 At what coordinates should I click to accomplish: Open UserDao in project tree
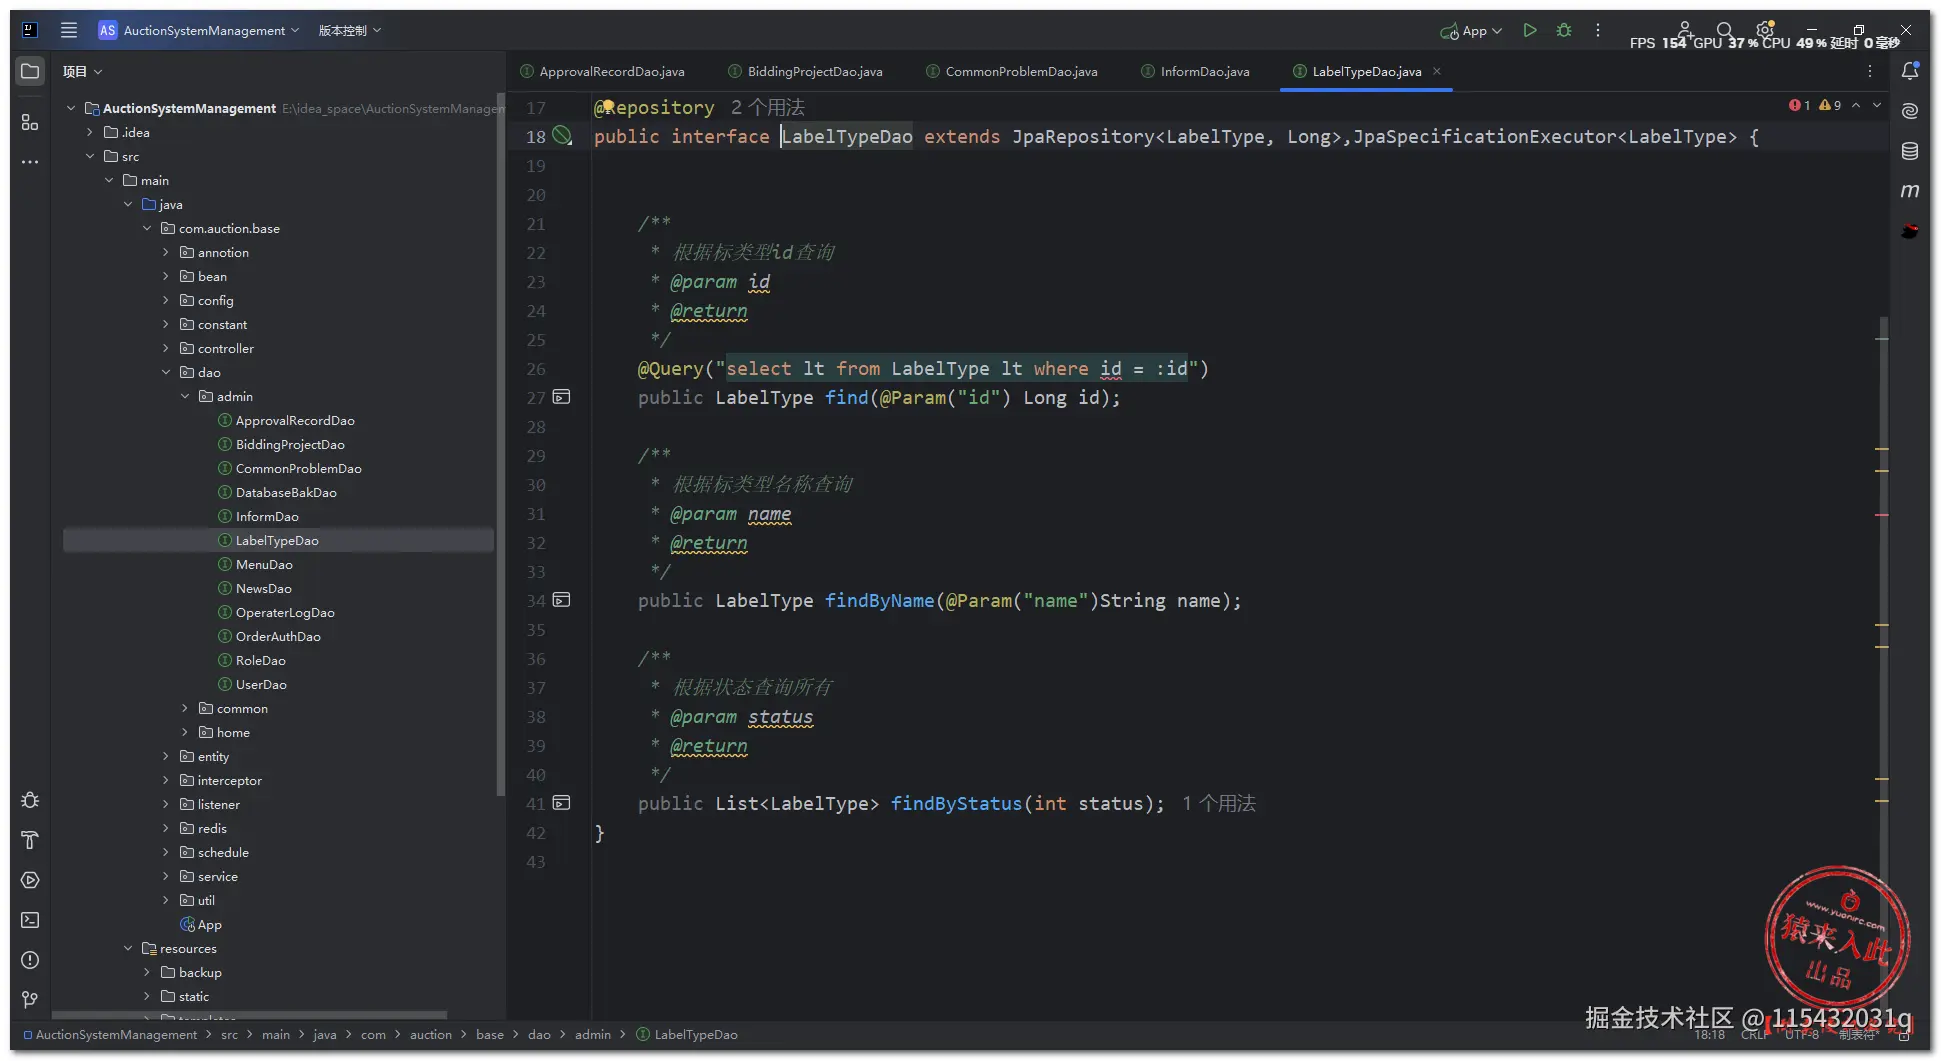pyautogui.click(x=261, y=684)
